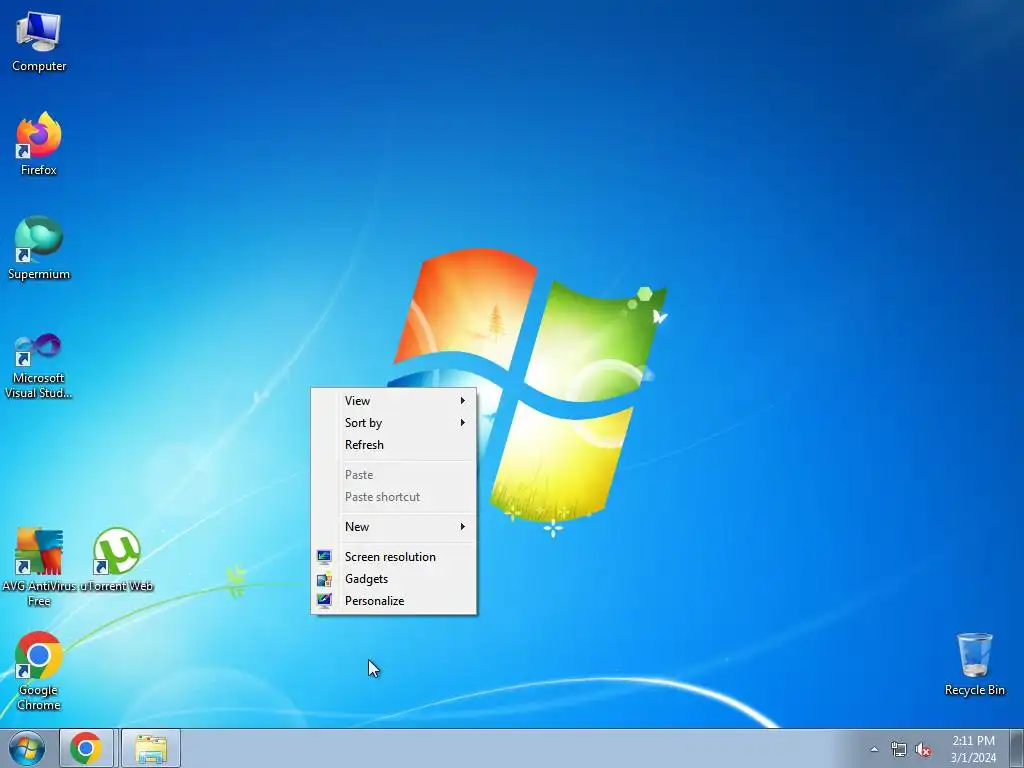This screenshot has height=768, width=1024.
Task: Open Gadgets from the context menu
Action: 394,579
